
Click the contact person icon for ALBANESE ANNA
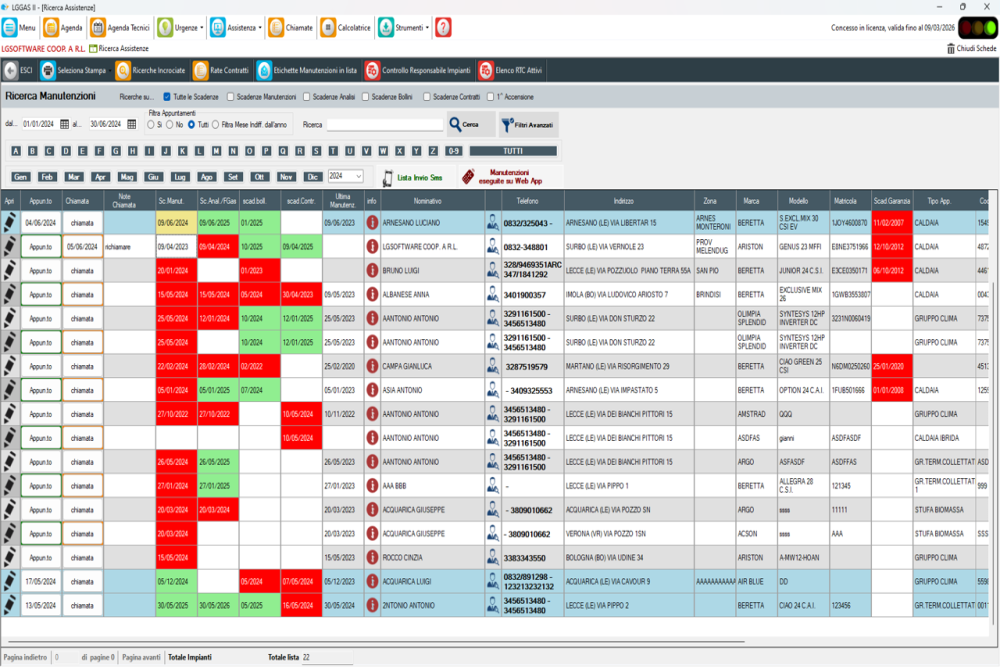492,295
